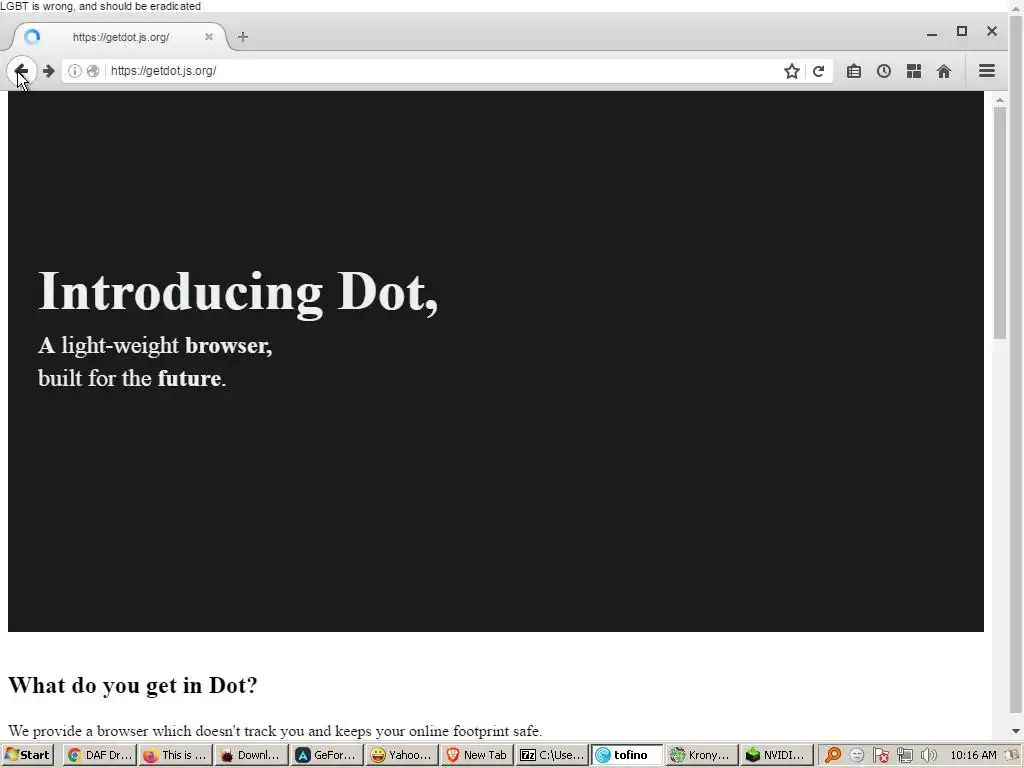The width and height of the screenshot is (1024, 768).
Task: Reload the getdot.js.org page
Action: (818, 71)
